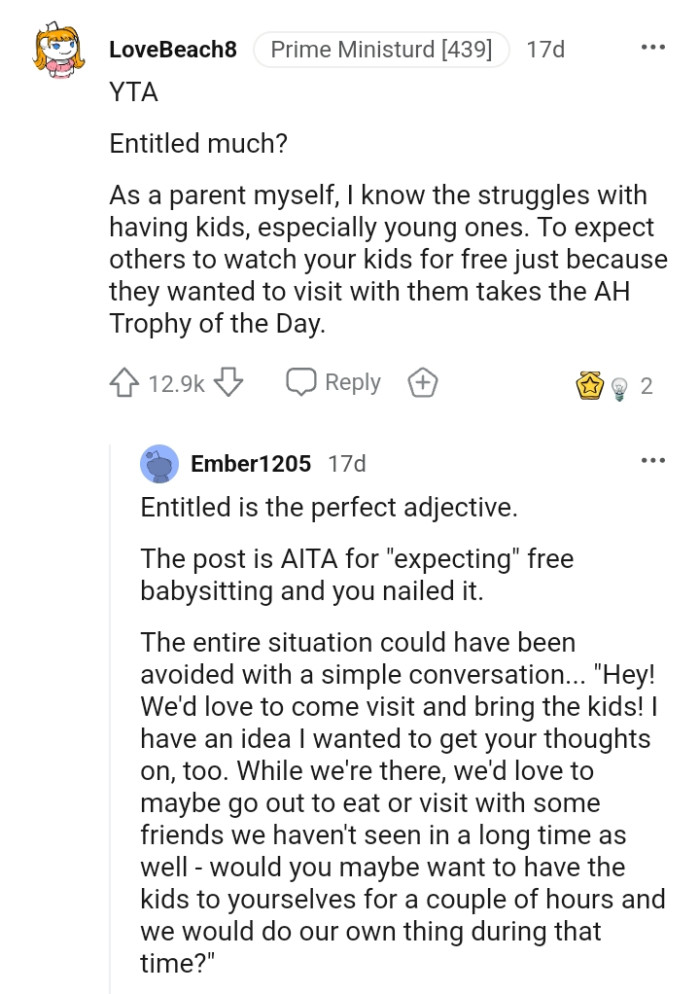Upvote LoveBeach8's comment
700x994 pixels.
click(122, 381)
